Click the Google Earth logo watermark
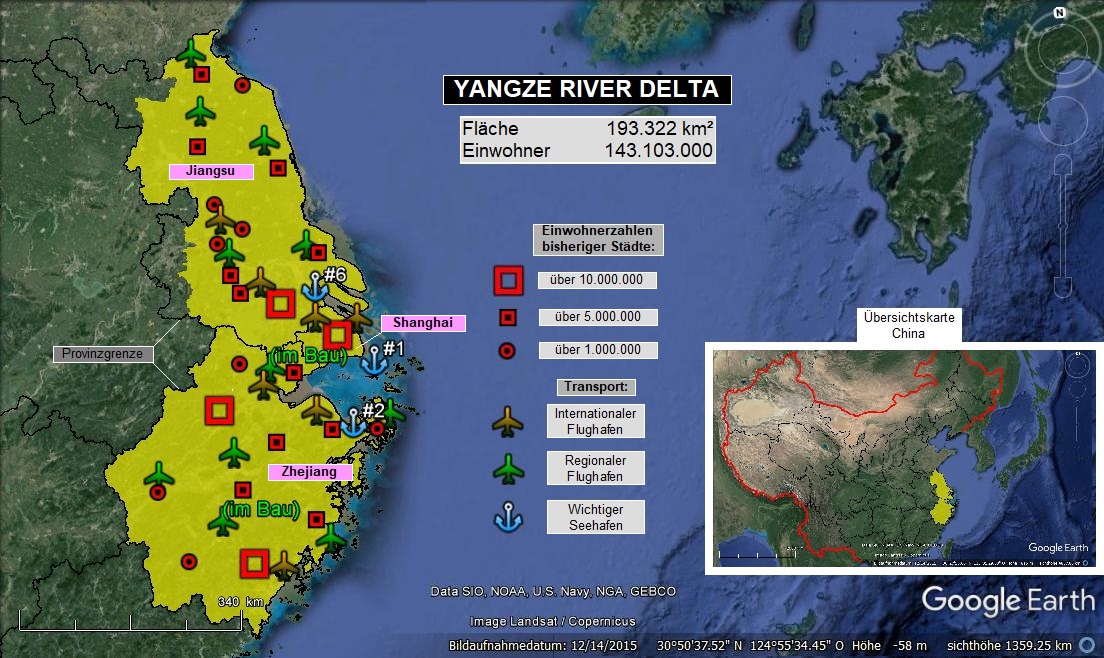This screenshot has height=658, width=1104. pyautogui.click(x=1008, y=600)
